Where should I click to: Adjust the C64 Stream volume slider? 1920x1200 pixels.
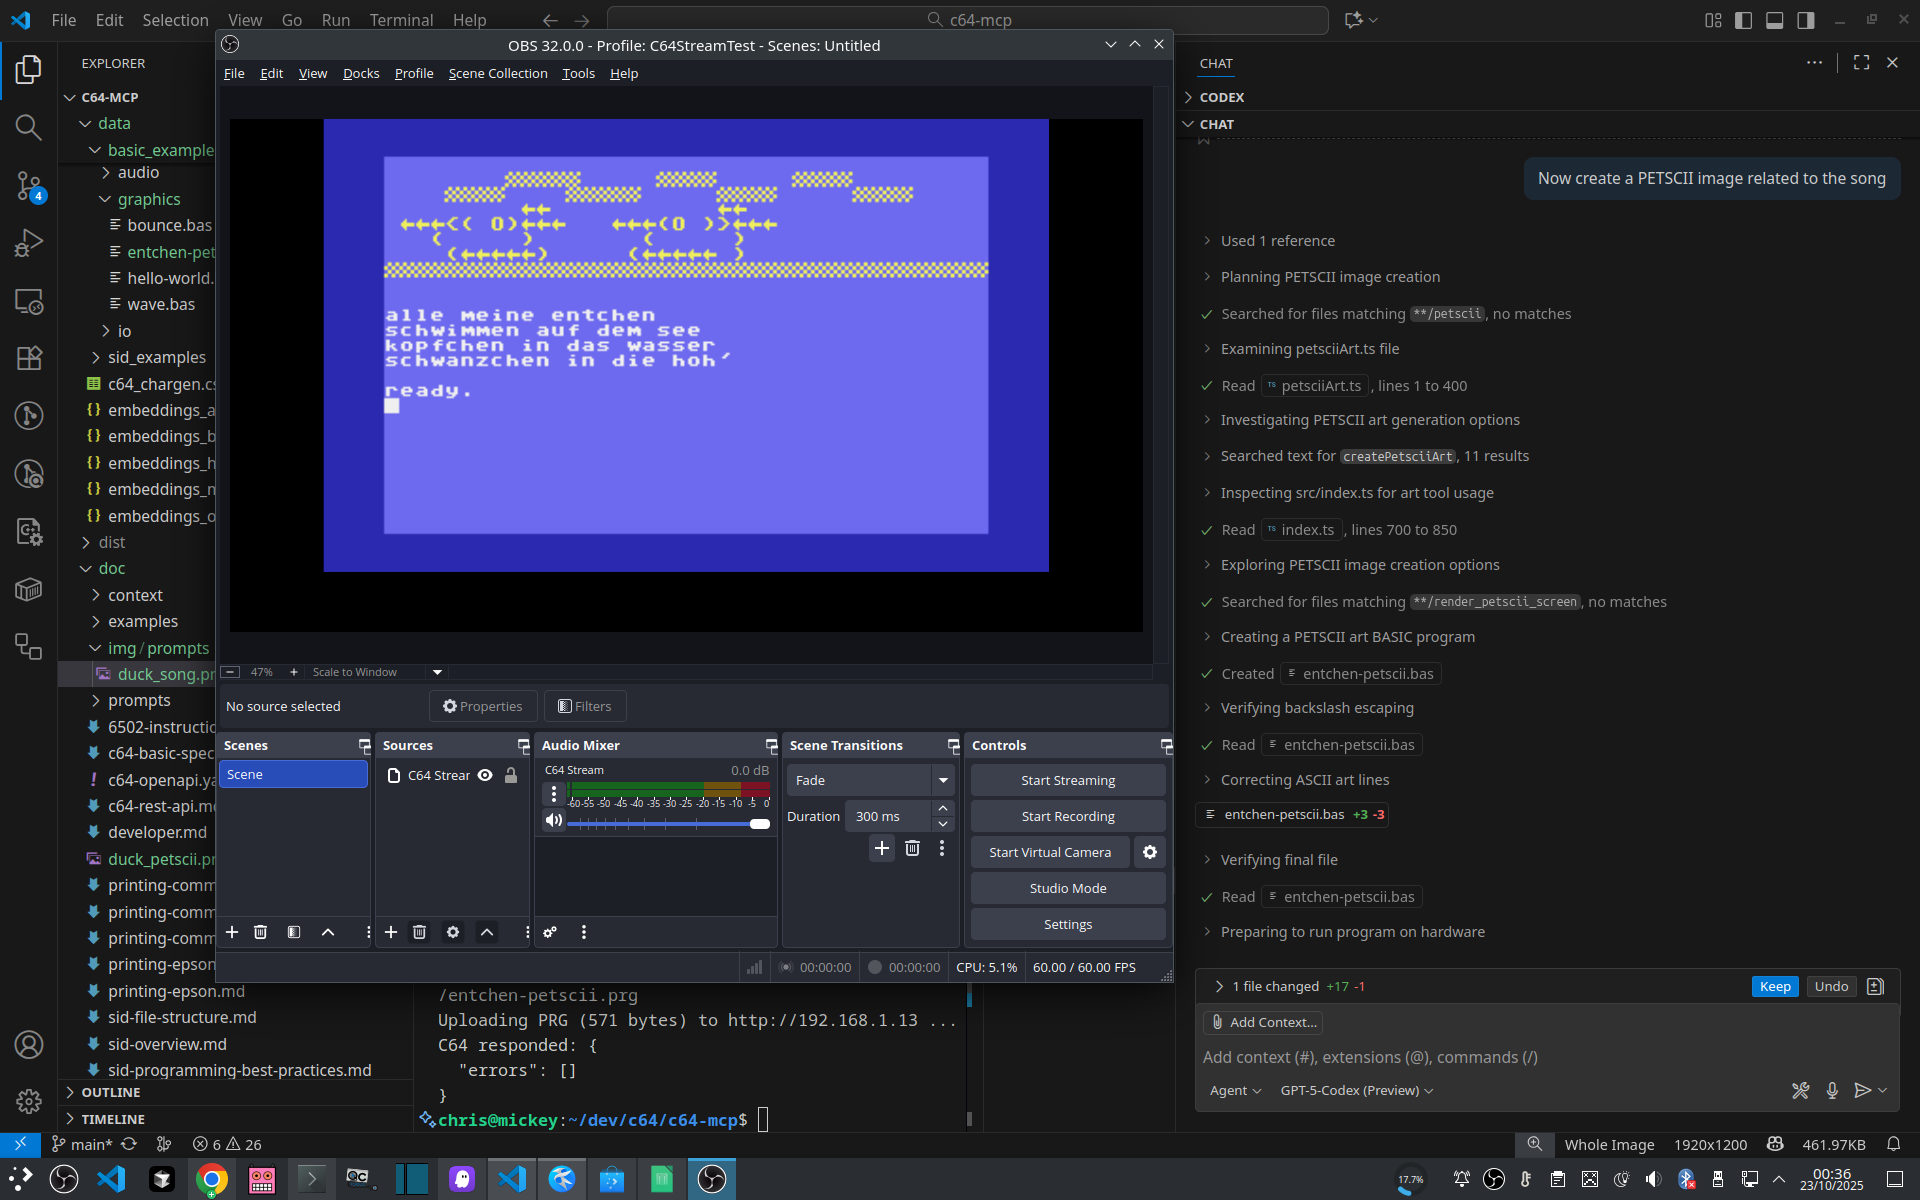759,824
